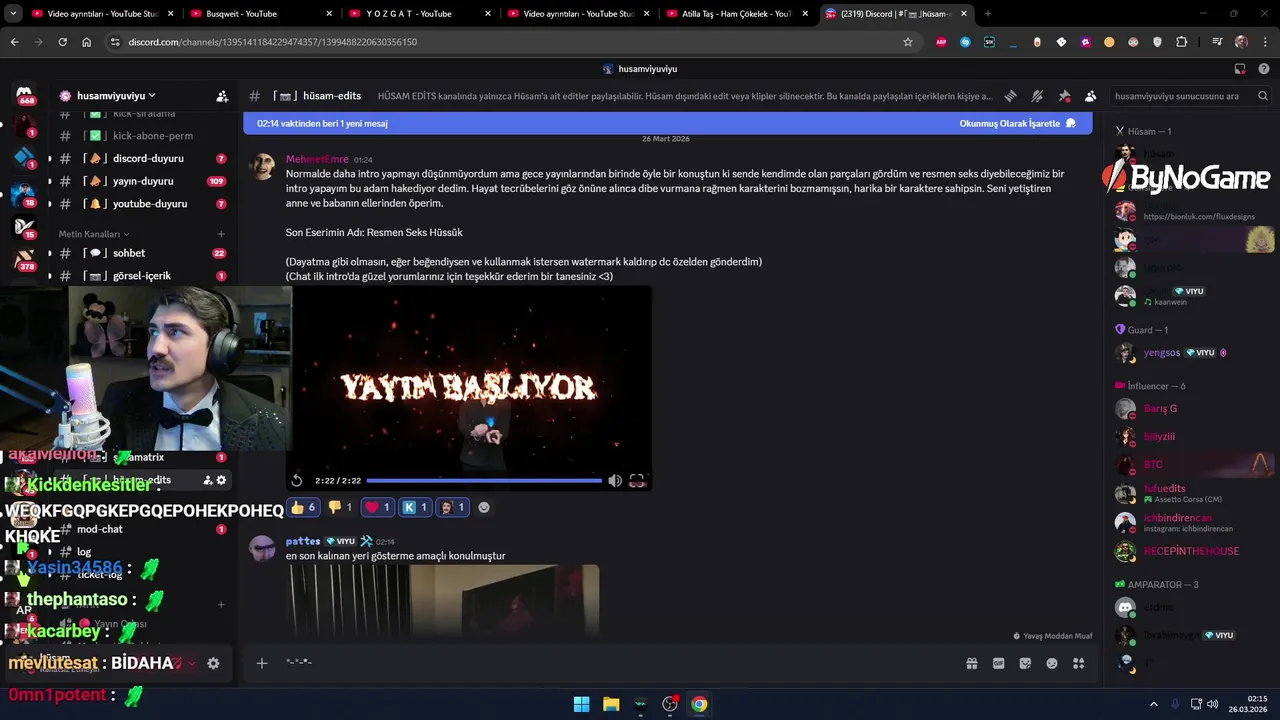Open MehmetEmre's user profile name
Viewport: 1280px width, 720px height.
317,159
